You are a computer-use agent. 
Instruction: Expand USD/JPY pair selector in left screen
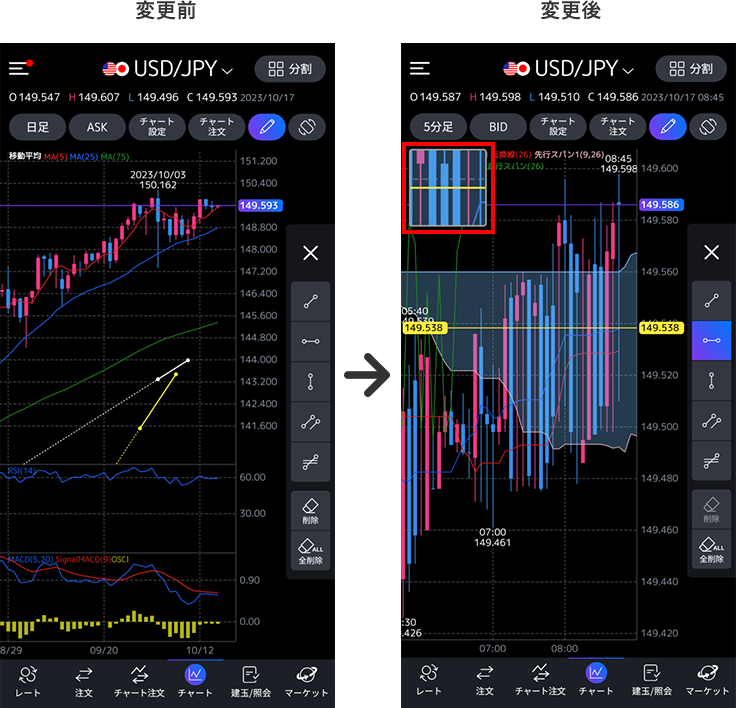(168, 69)
